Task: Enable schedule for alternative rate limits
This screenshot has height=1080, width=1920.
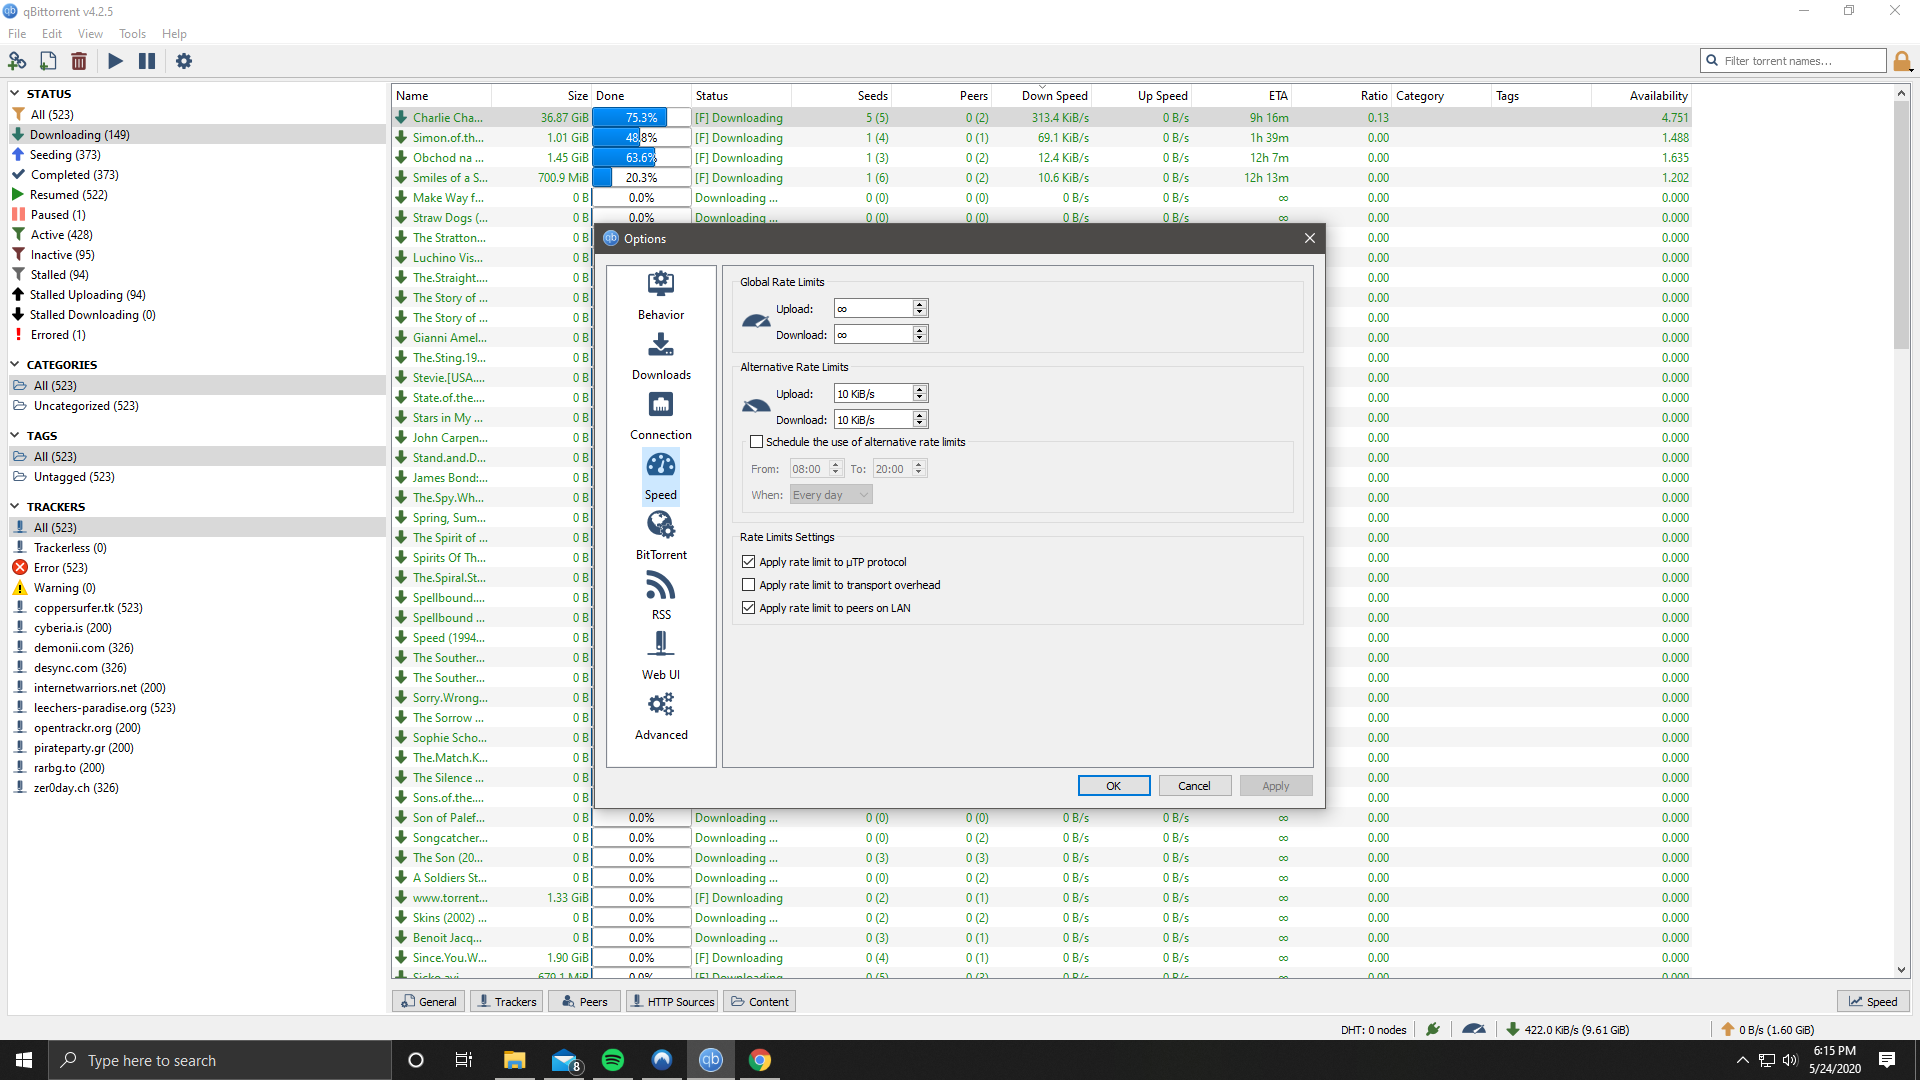Action: coord(757,442)
